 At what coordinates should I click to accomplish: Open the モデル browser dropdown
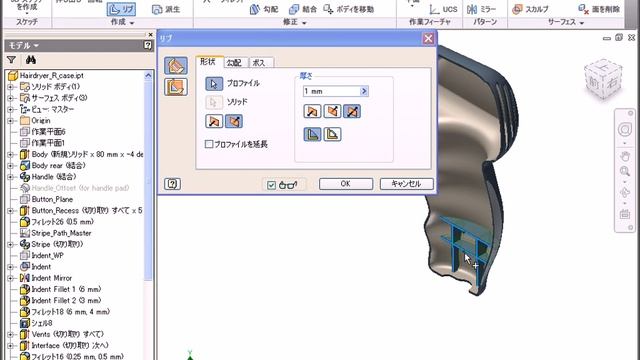(24, 45)
